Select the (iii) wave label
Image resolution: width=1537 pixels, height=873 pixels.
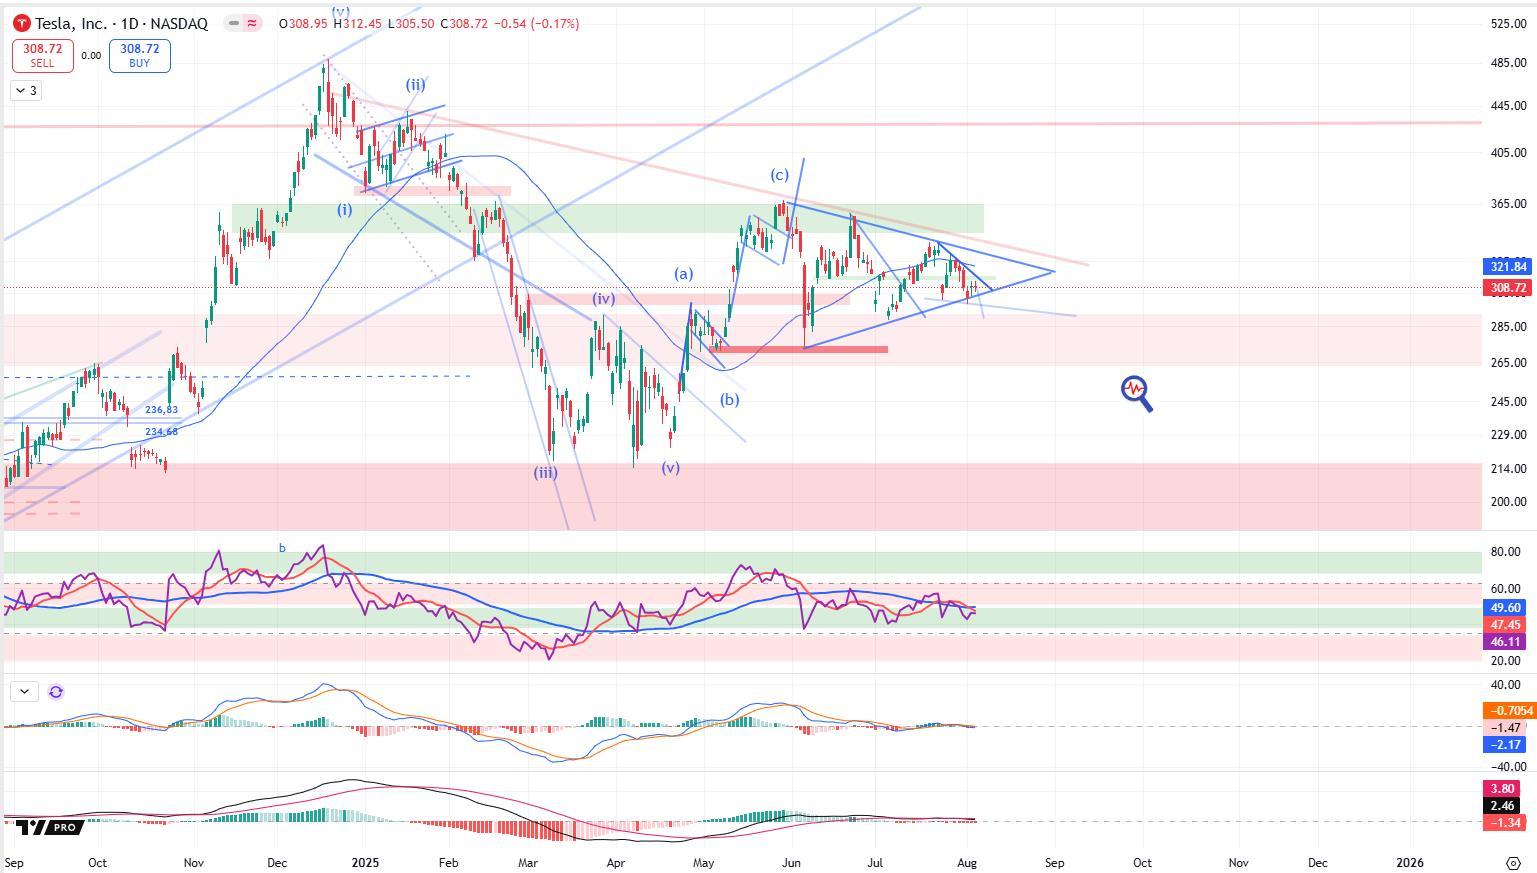coord(545,473)
